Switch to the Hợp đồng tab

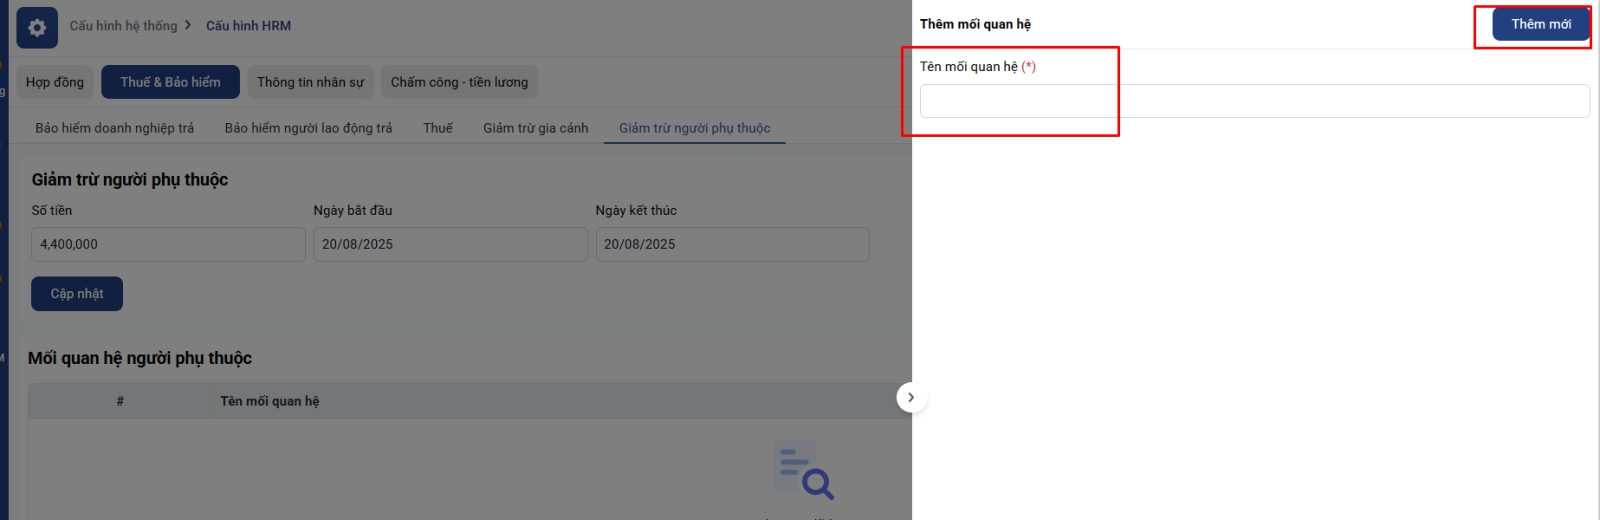point(55,82)
